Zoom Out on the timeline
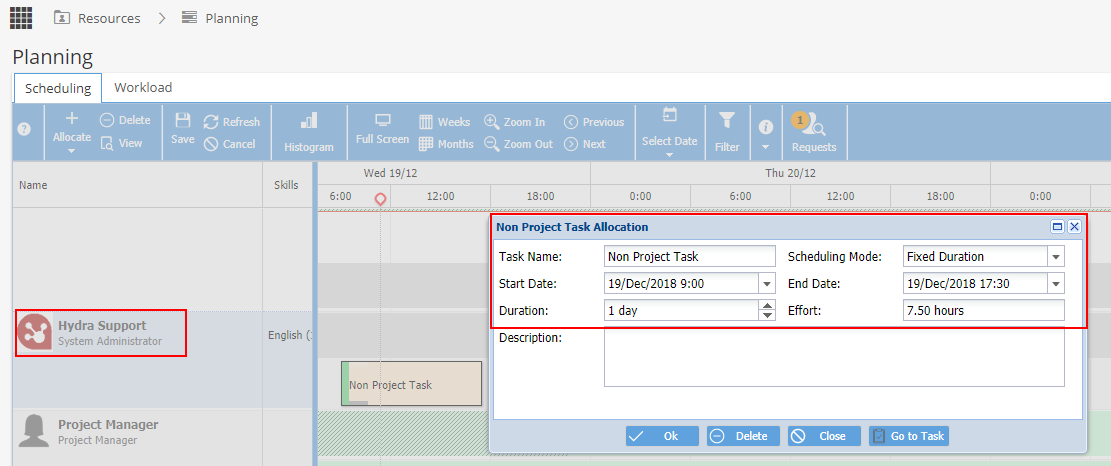This screenshot has width=1111, height=466. [x=518, y=144]
